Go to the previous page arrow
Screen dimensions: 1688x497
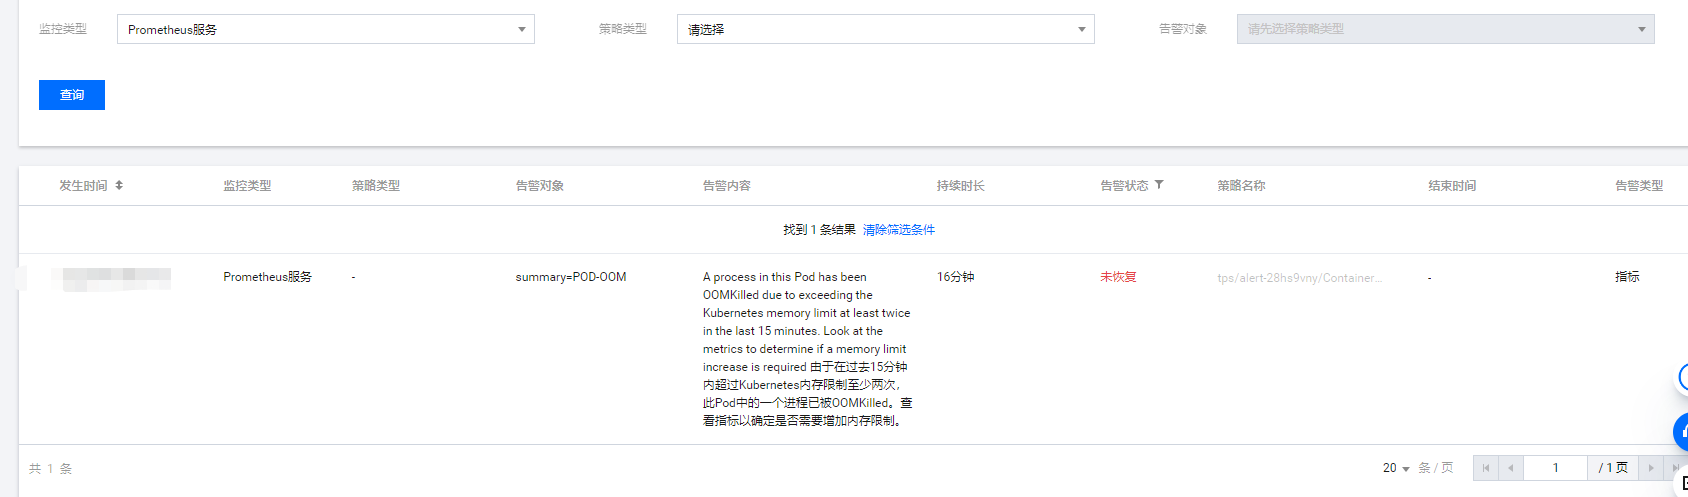coord(1510,468)
